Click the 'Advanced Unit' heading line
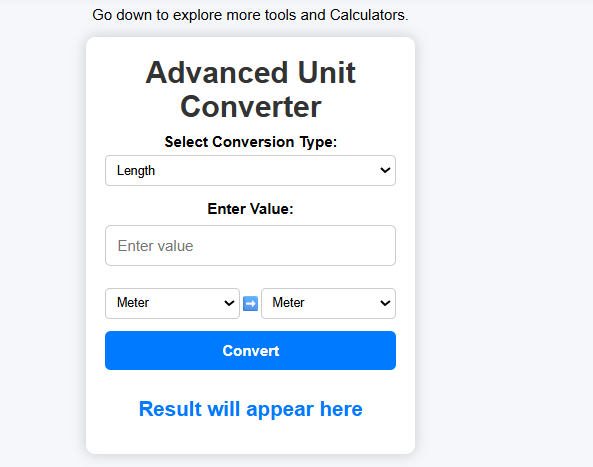 250,72
